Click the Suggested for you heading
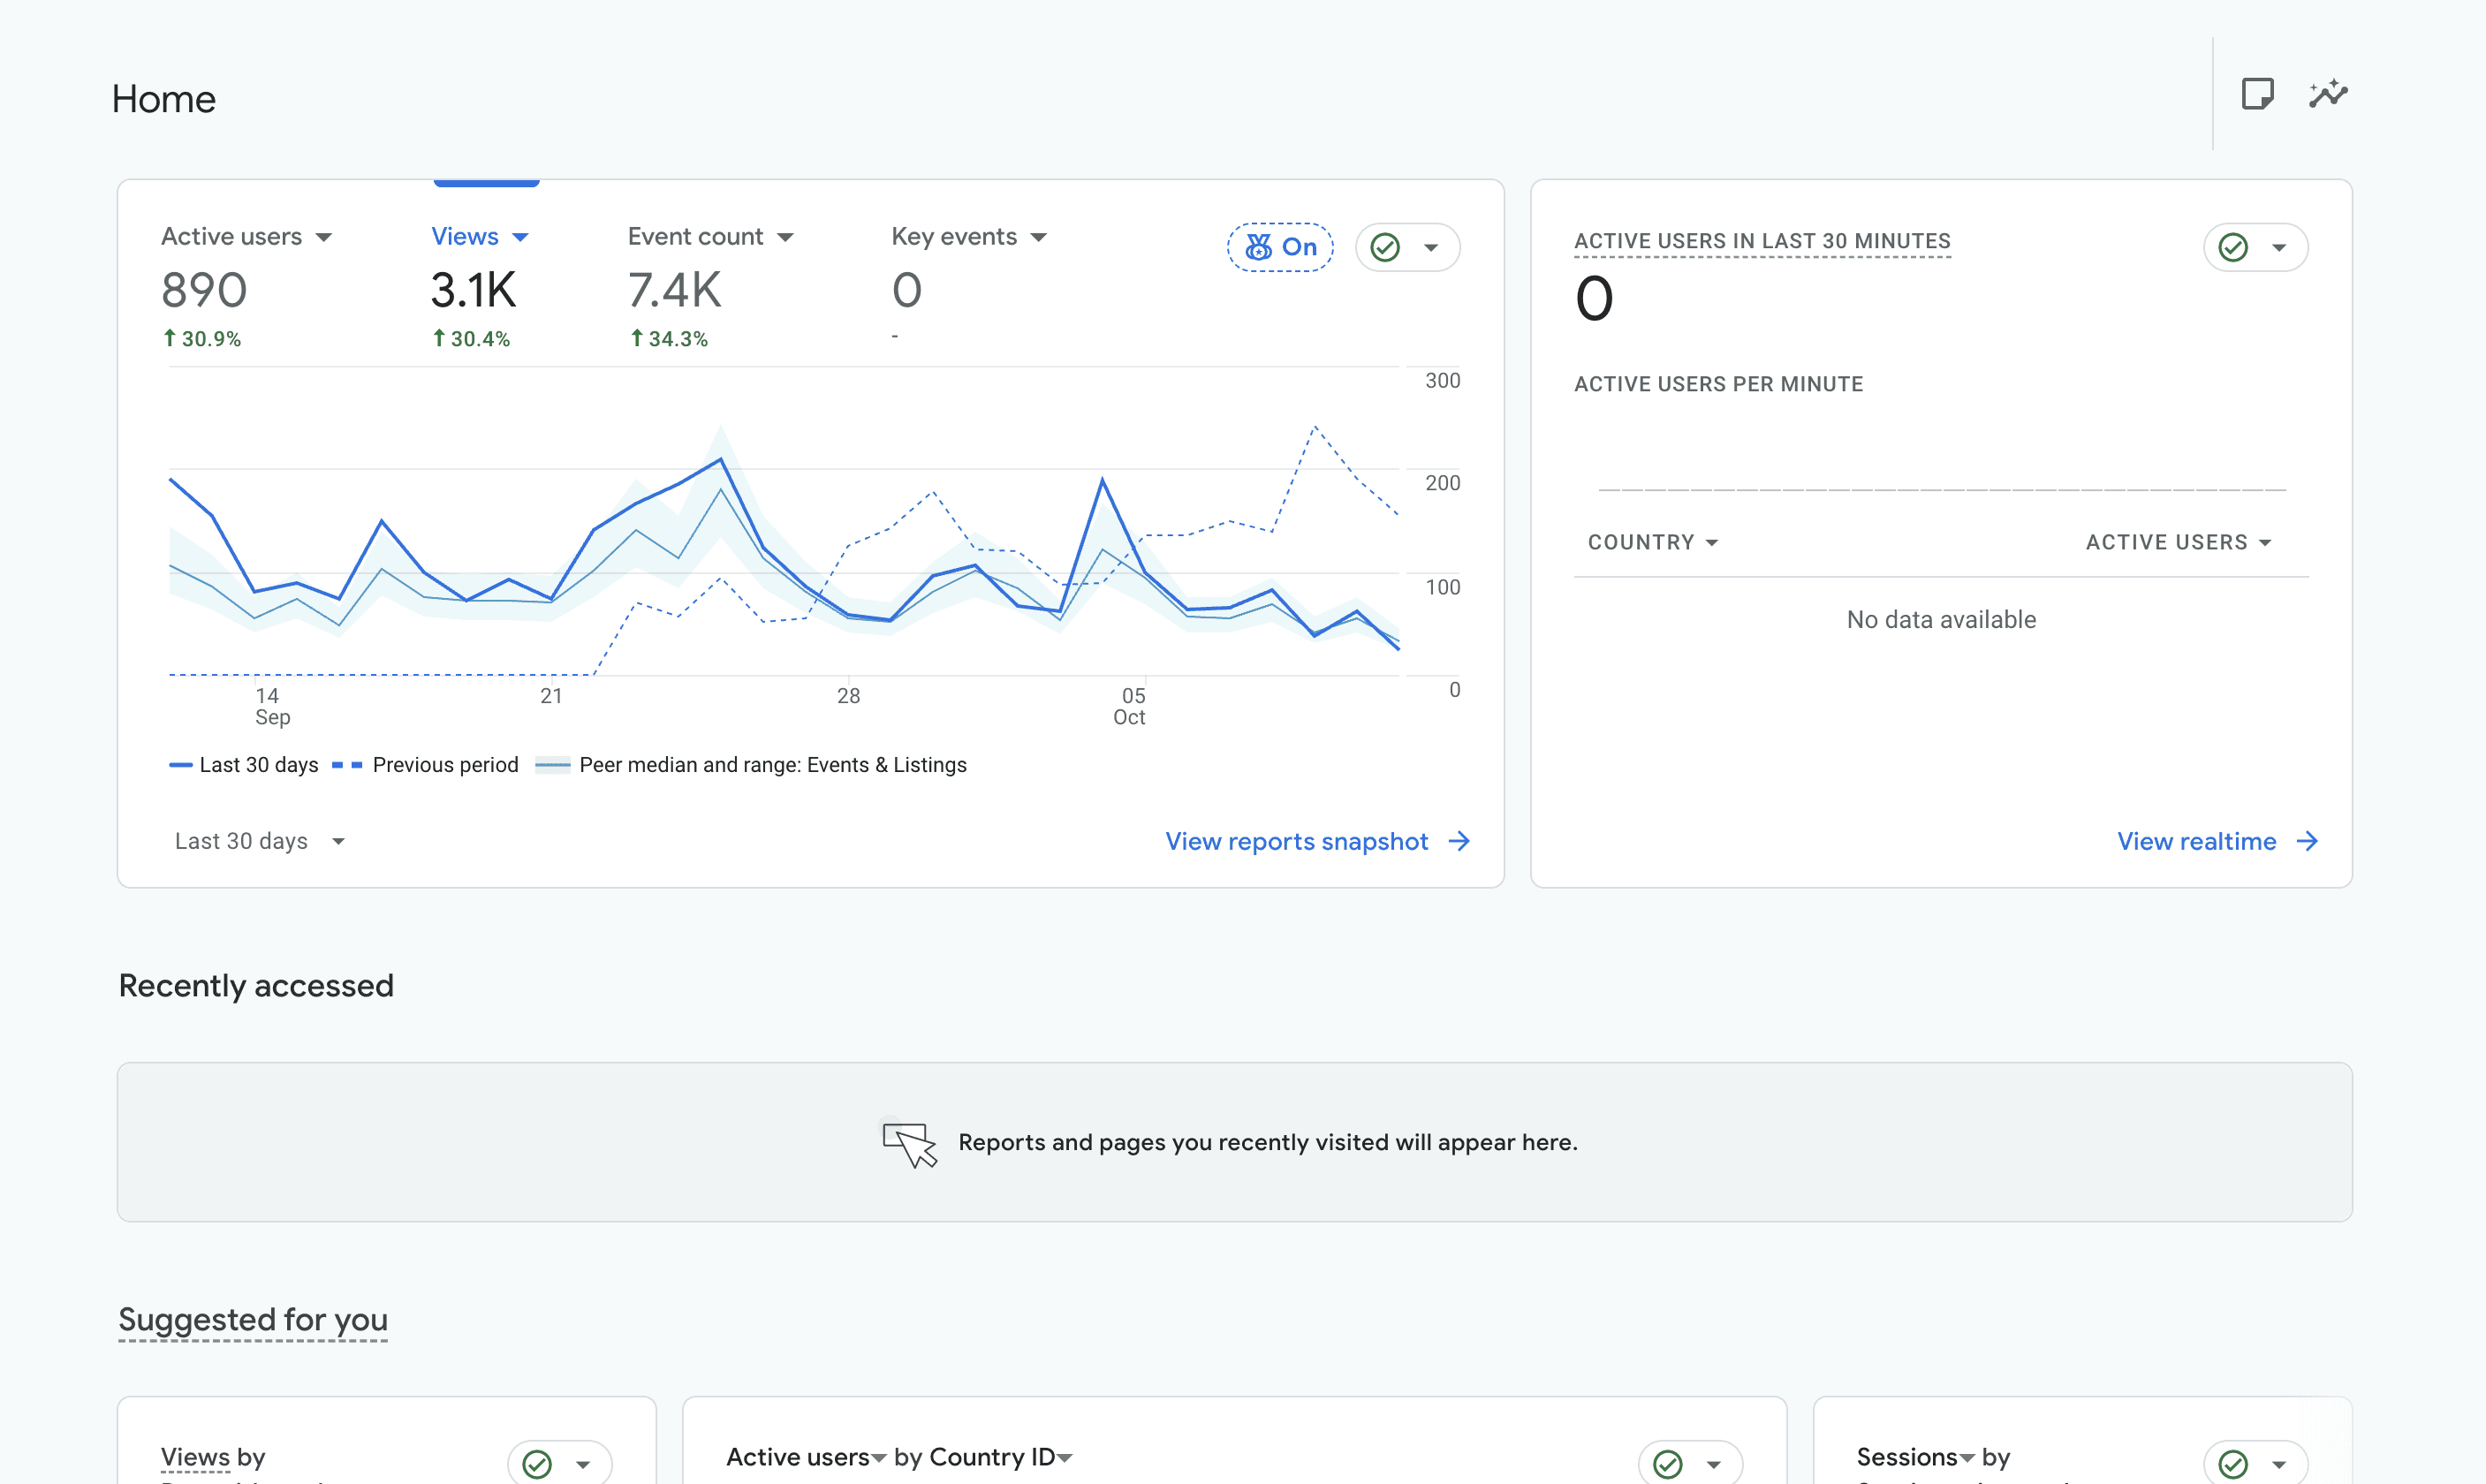 [253, 1319]
